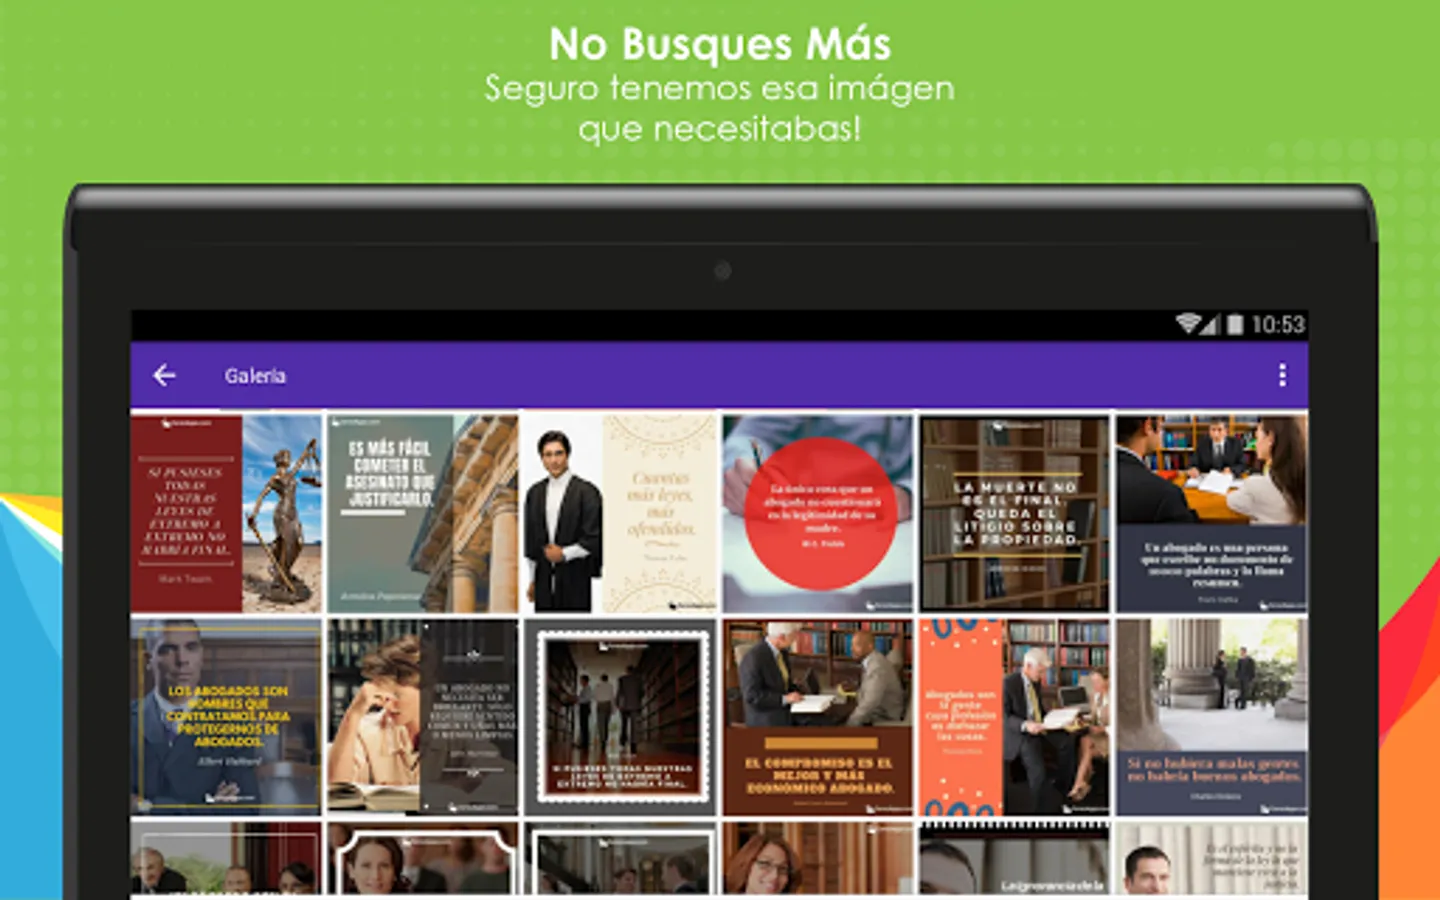The image size is (1440, 900).
Task: Open the 'Es más fácil cometer el asesinato' image
Action: (423, 514)
